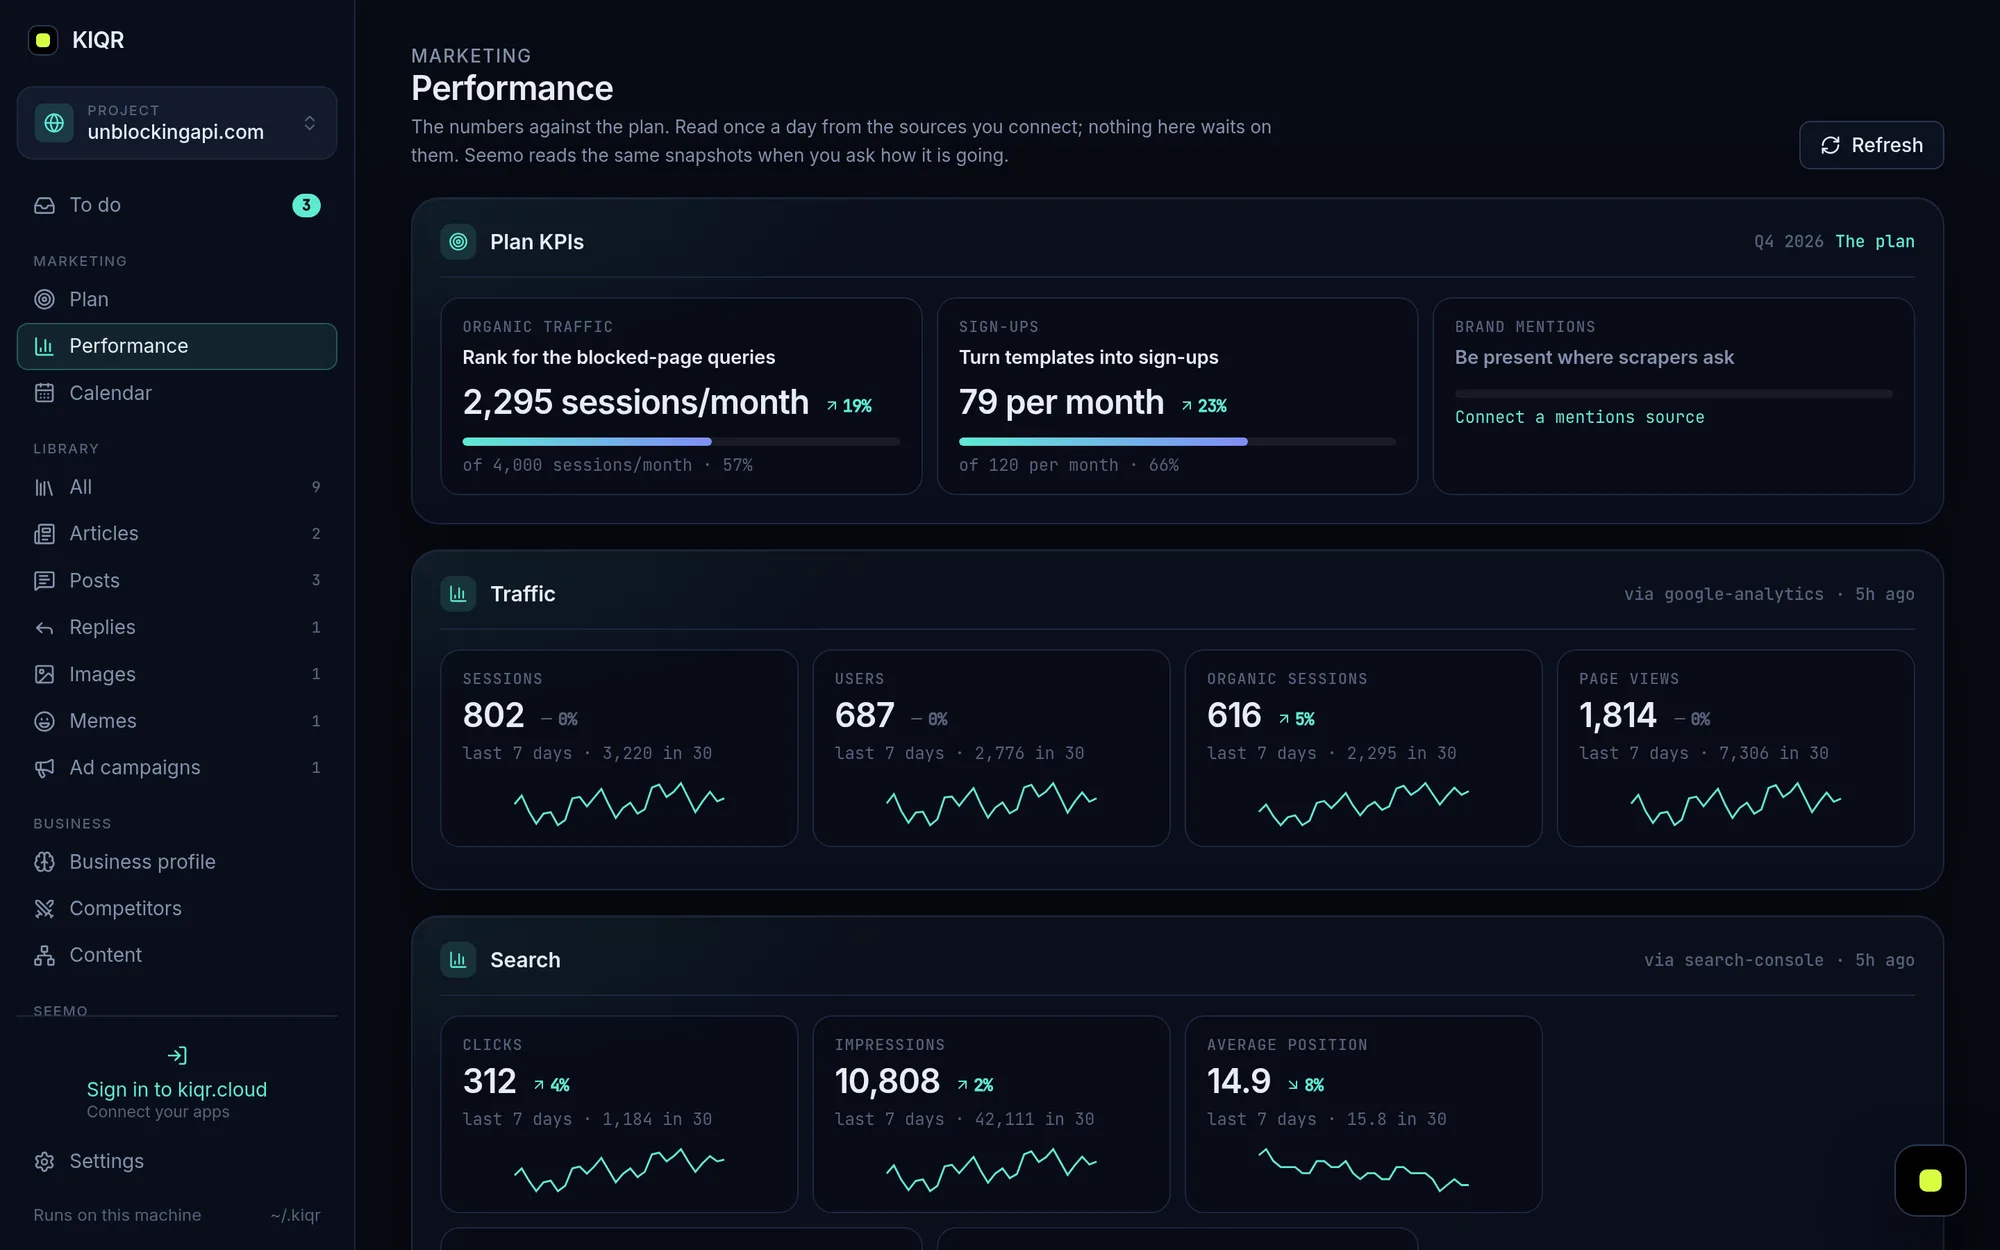Click the Page Views value 1,814

point(1617,715)
